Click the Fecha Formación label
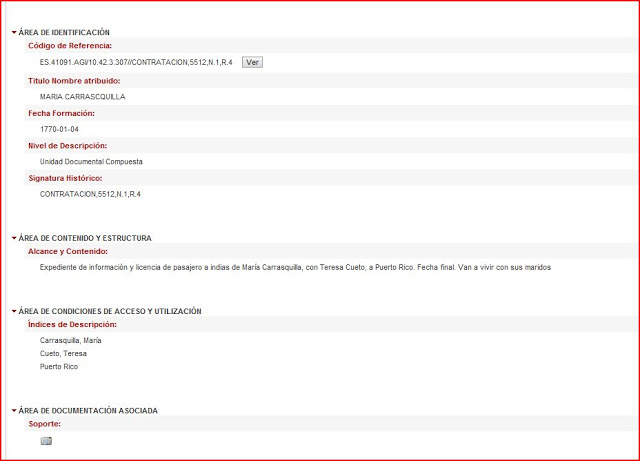Screen dimensions: 640x461 pyautogui.click(x=62, y=113)
